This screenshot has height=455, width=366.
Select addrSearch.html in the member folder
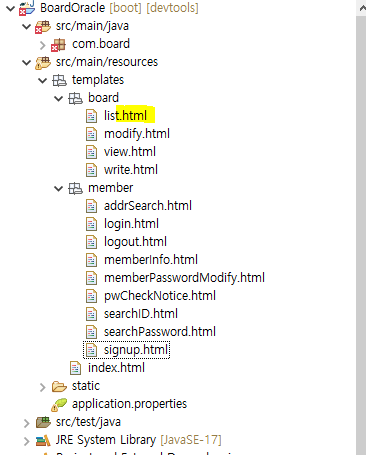(148, 206)
